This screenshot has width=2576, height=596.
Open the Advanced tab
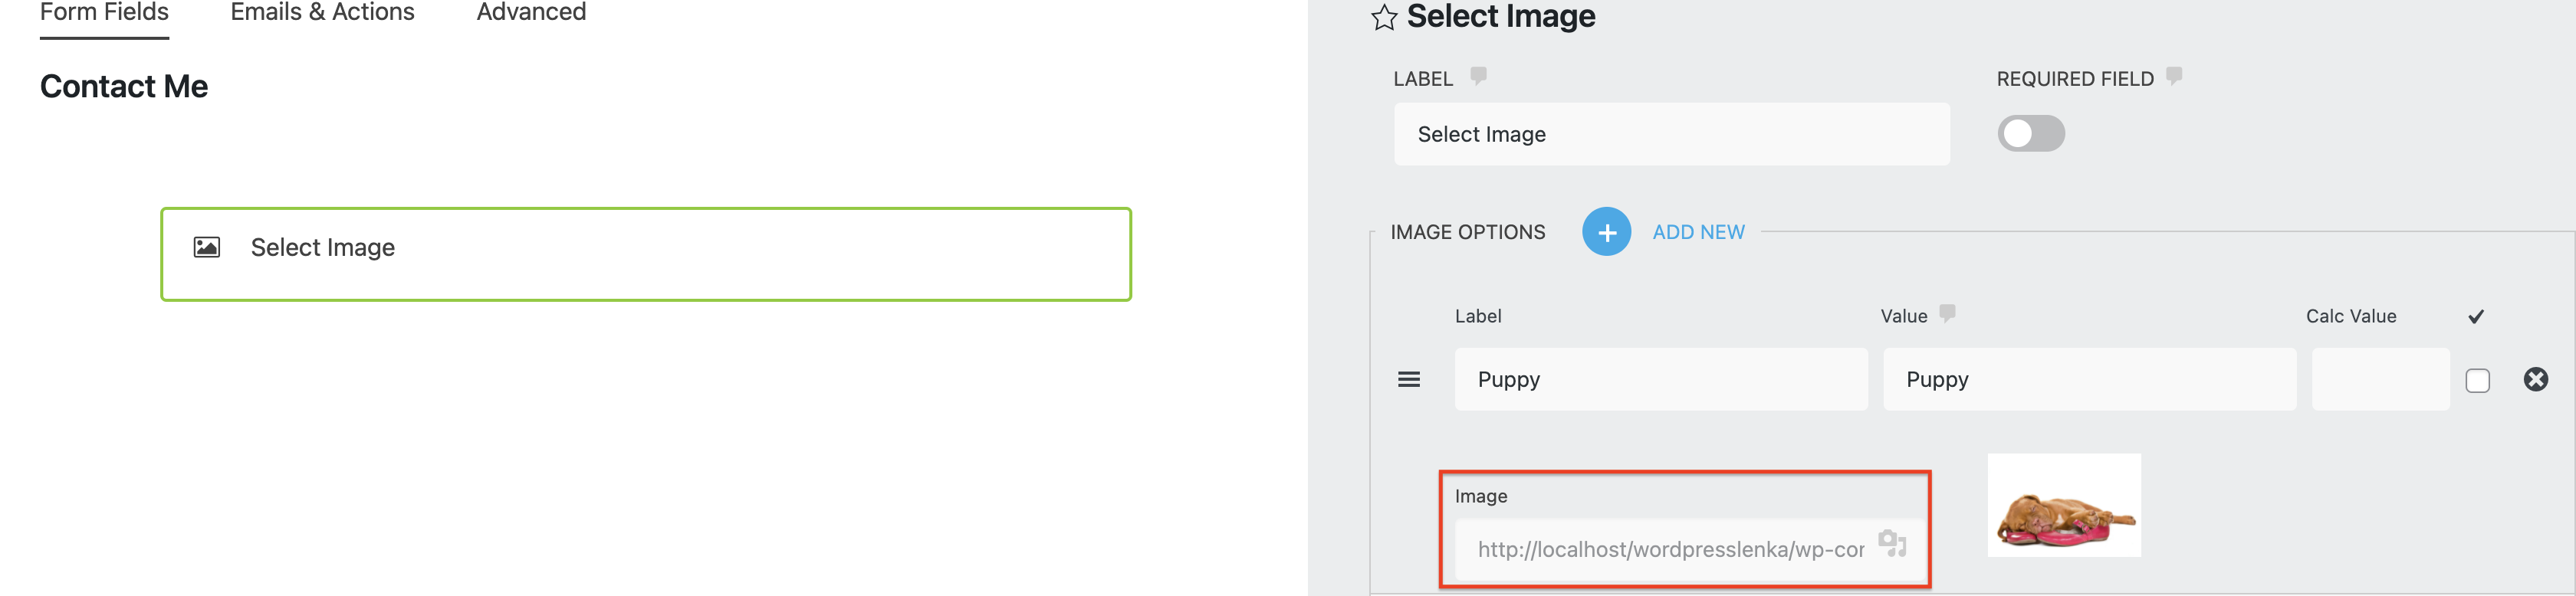(531, 12)
